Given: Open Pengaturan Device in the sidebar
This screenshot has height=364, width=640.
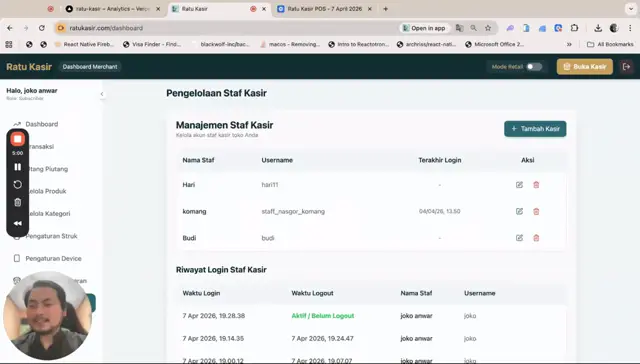Looking at the screenshot, I should (53, 258).
